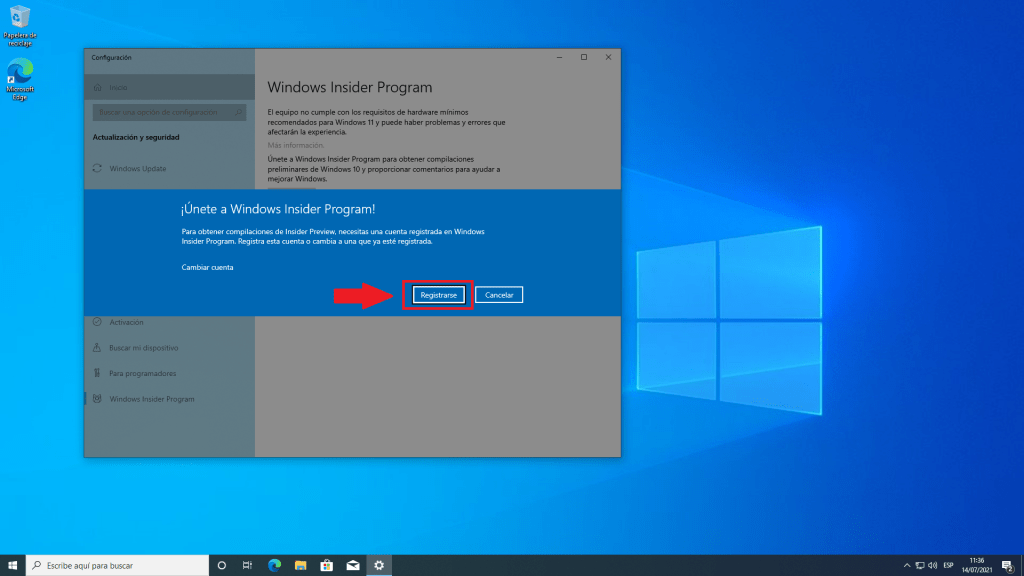Open Buscar mi dispositivo settings
This screenshot has width=1024, height=576.
tap(143, 348)
